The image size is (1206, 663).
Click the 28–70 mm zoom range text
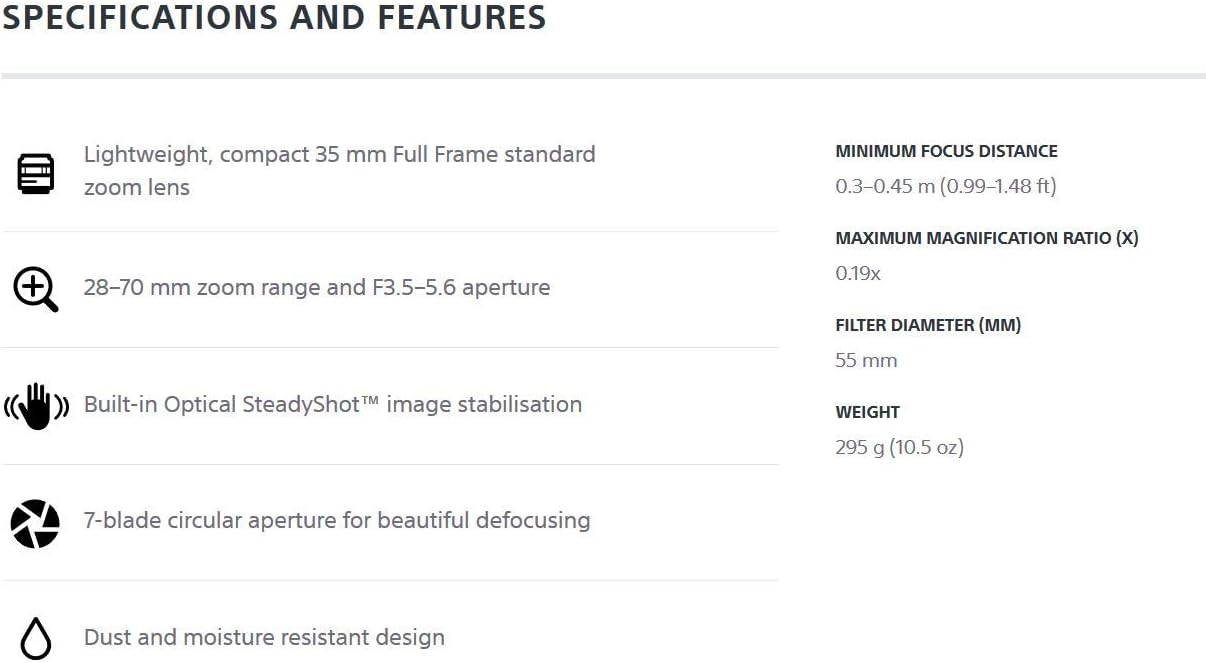(316, 288)
